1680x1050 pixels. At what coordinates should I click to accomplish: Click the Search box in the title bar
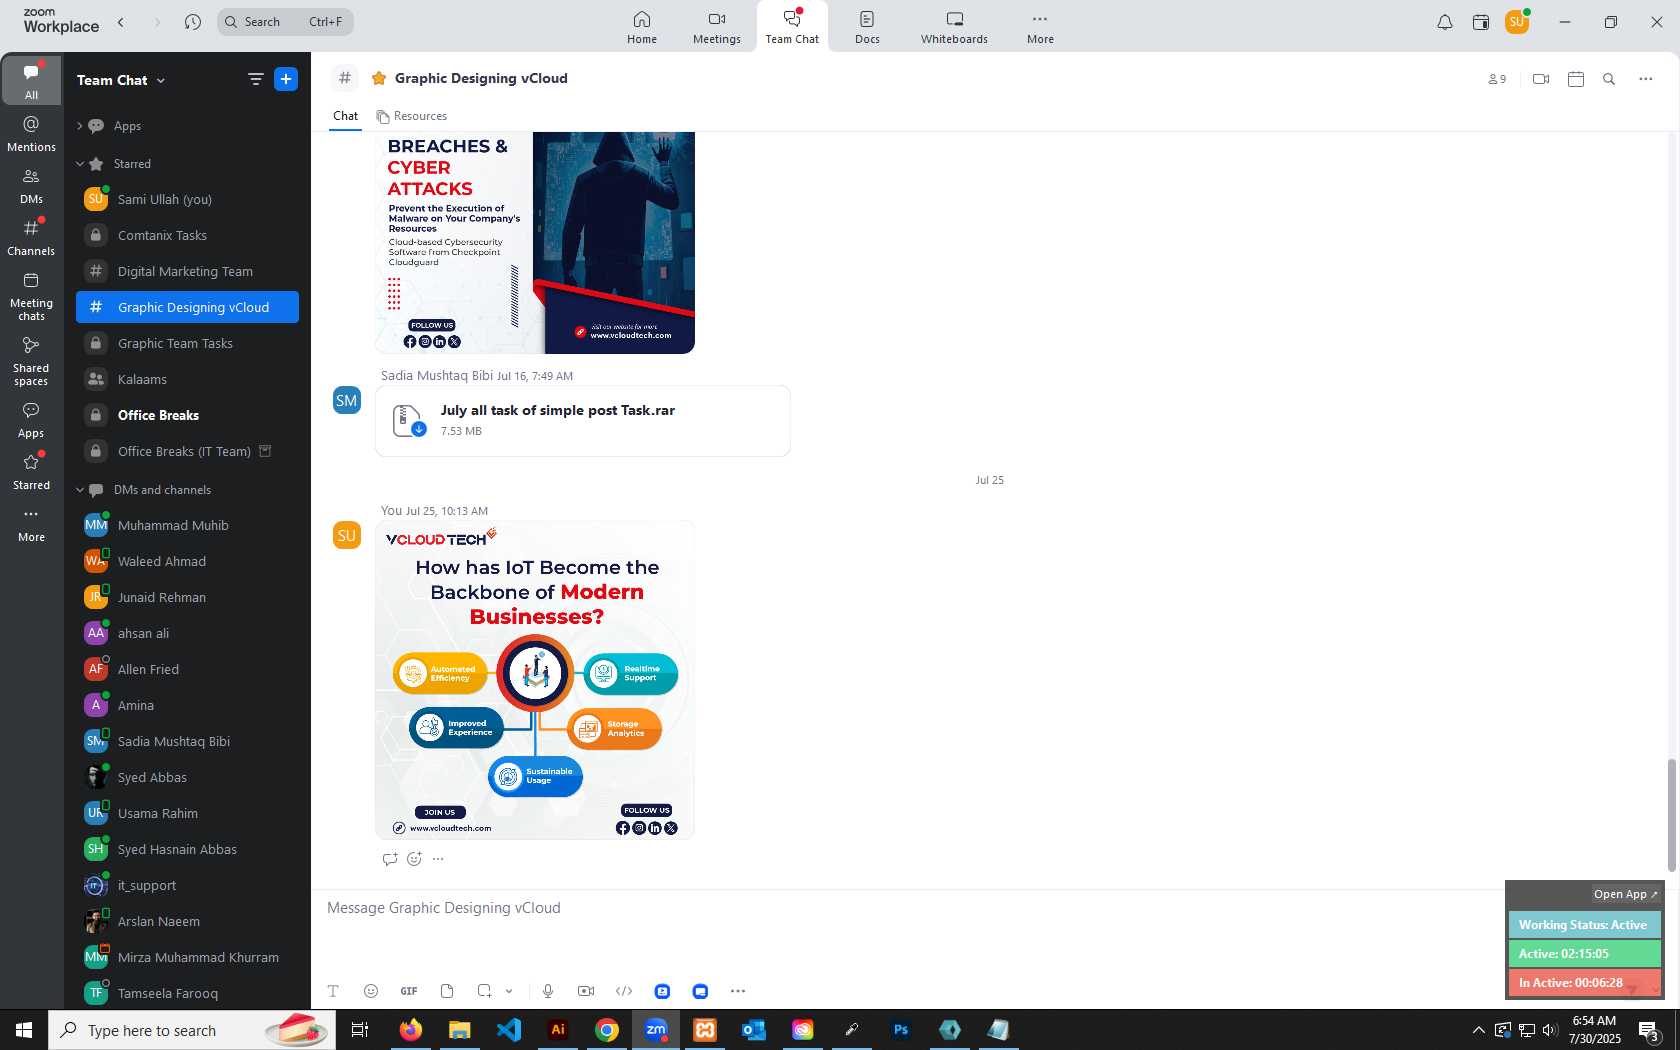click(285, 22)
